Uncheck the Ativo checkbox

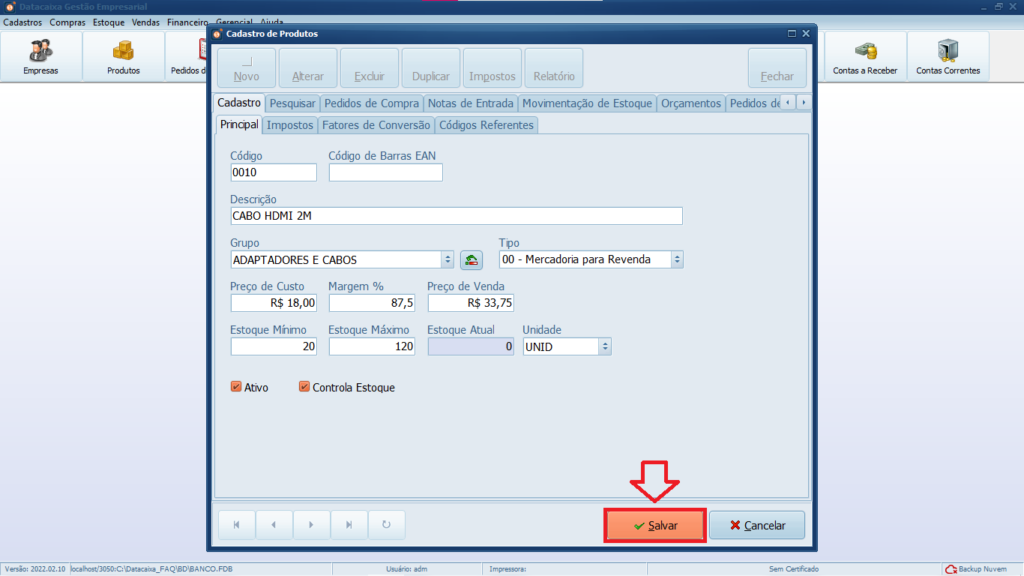coord(236,387)
